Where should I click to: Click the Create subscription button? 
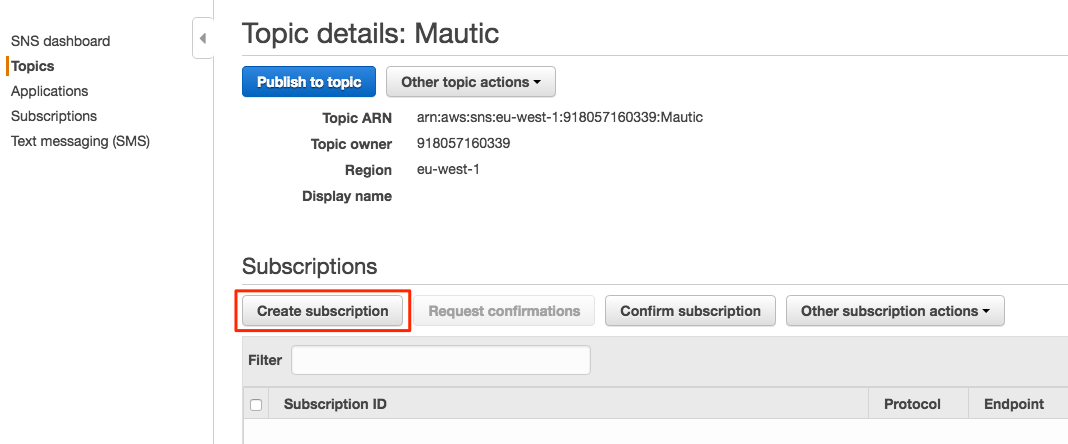click(322, 311)
